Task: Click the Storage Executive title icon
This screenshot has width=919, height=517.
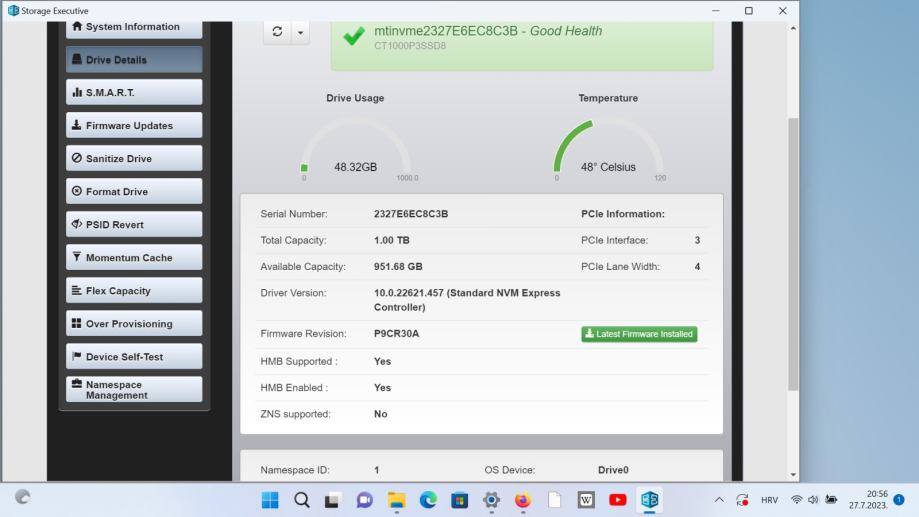Action: pyautogui.click(x=13, y=11)
